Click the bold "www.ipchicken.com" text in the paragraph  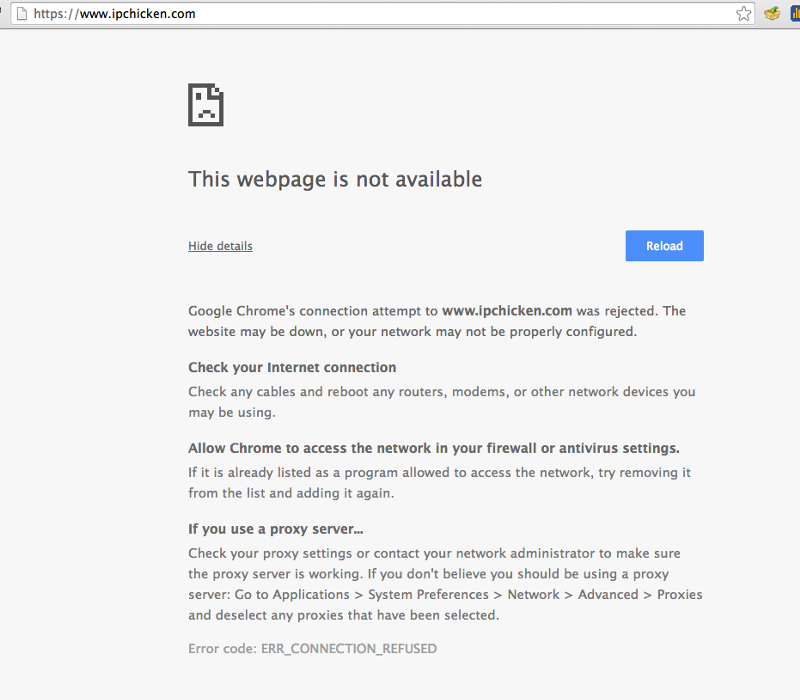pos(507,311)
